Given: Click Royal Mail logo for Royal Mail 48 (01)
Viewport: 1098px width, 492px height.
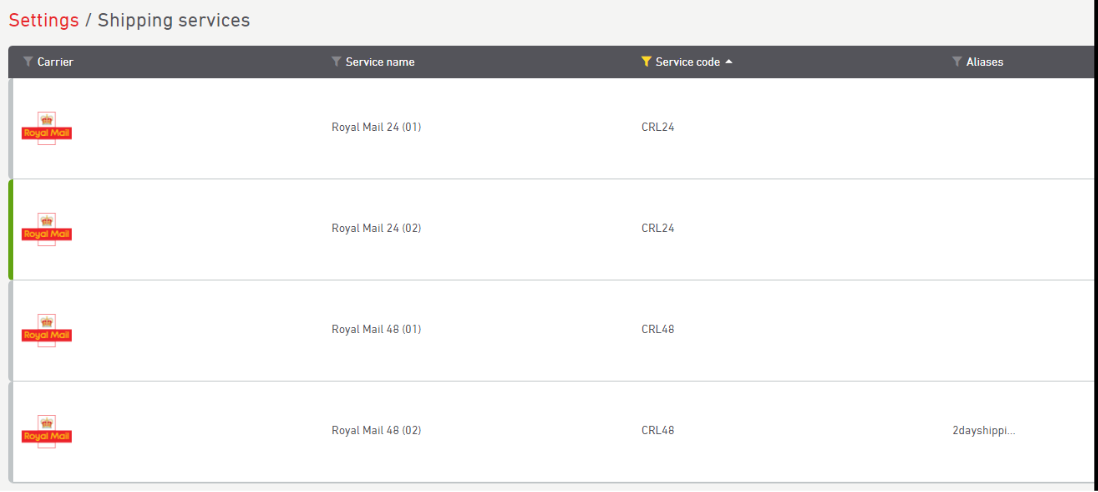Looking at the screenshot, I should click(46, 330).
